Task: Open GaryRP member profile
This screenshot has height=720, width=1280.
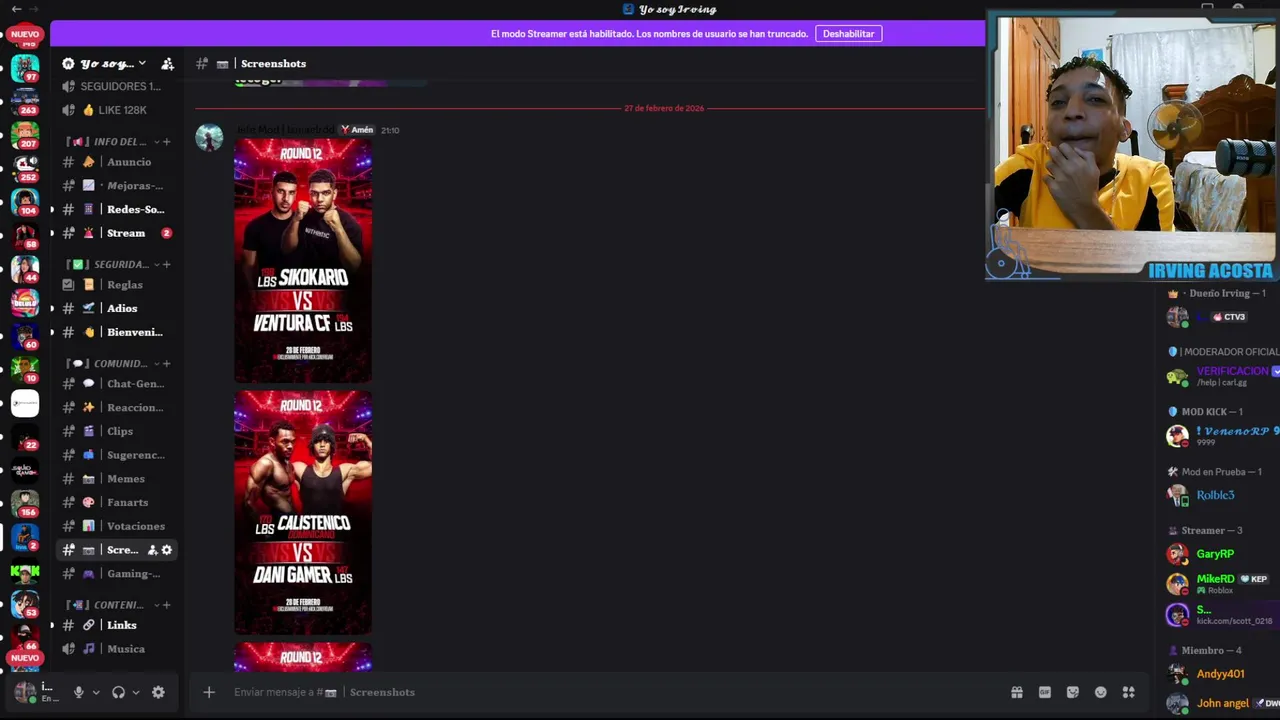Action: 1222,554
